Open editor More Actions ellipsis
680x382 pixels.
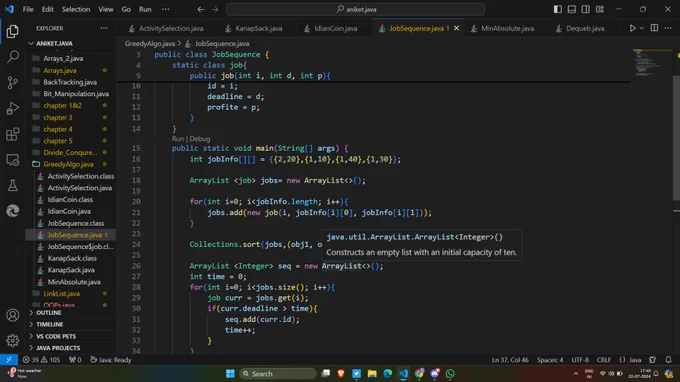(x=668, y=28)
